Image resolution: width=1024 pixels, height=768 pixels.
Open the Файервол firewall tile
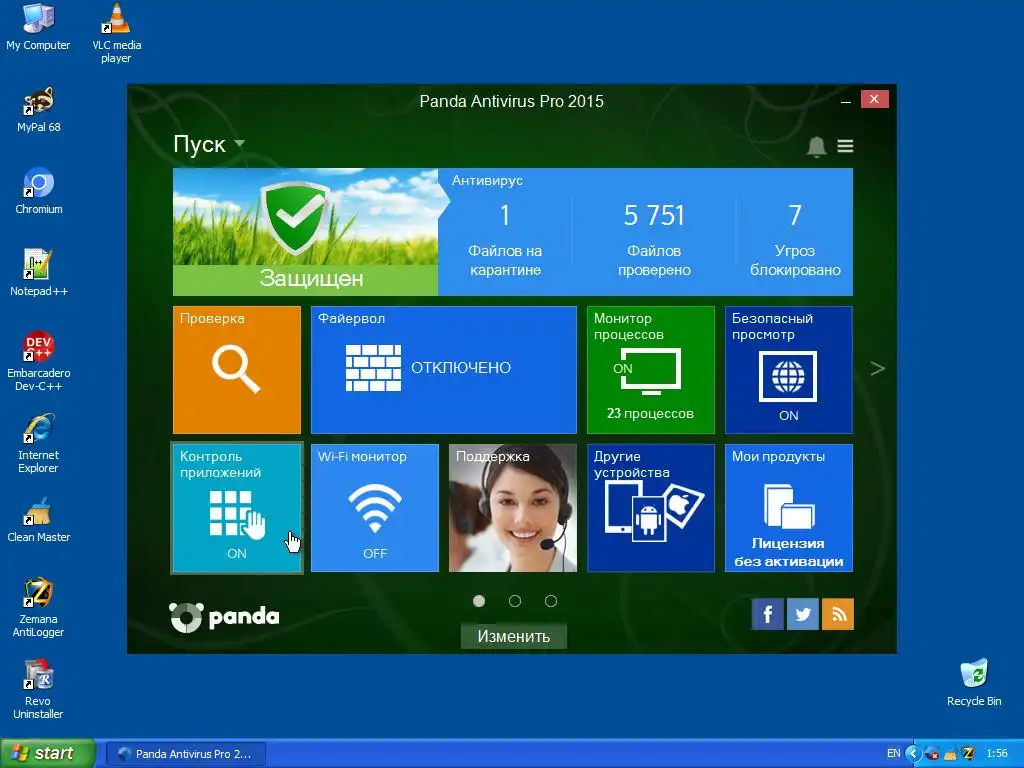pyautogui.click(x=443, y=370)
